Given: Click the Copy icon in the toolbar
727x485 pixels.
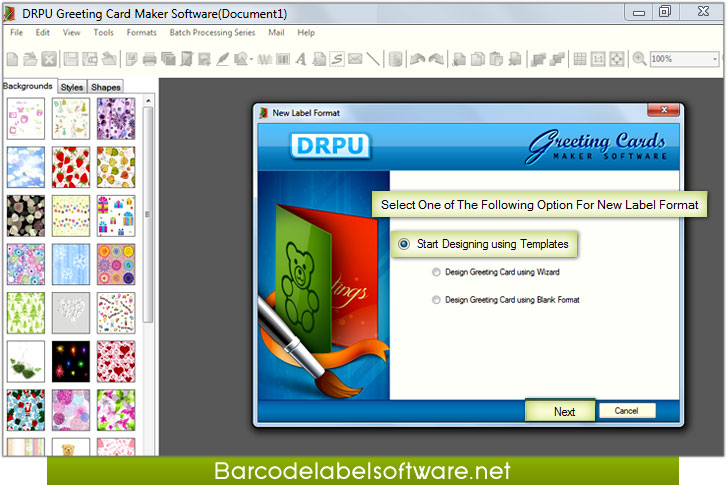Looking at the screenshot, I should [x=478, y=59].
